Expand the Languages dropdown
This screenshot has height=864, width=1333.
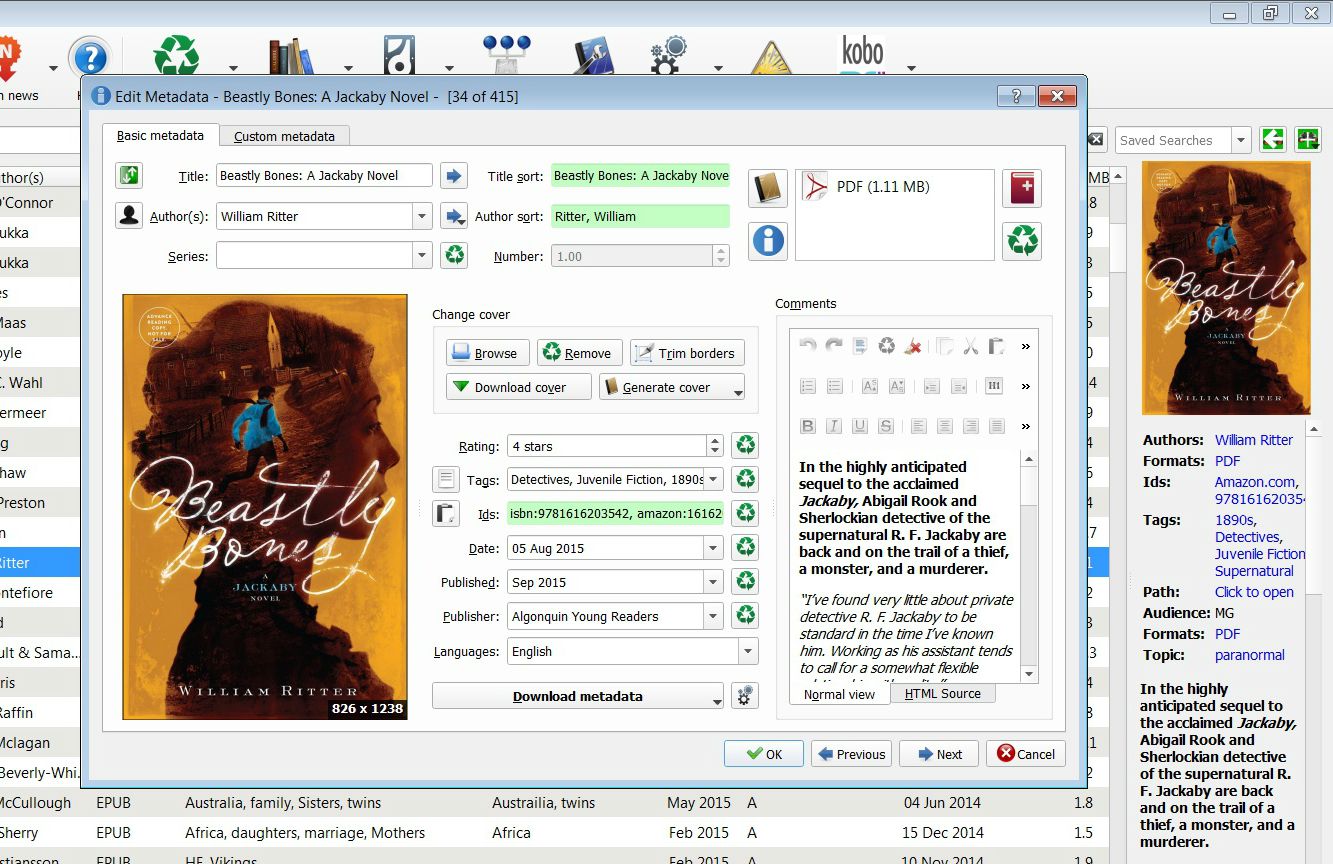[746, 651]
